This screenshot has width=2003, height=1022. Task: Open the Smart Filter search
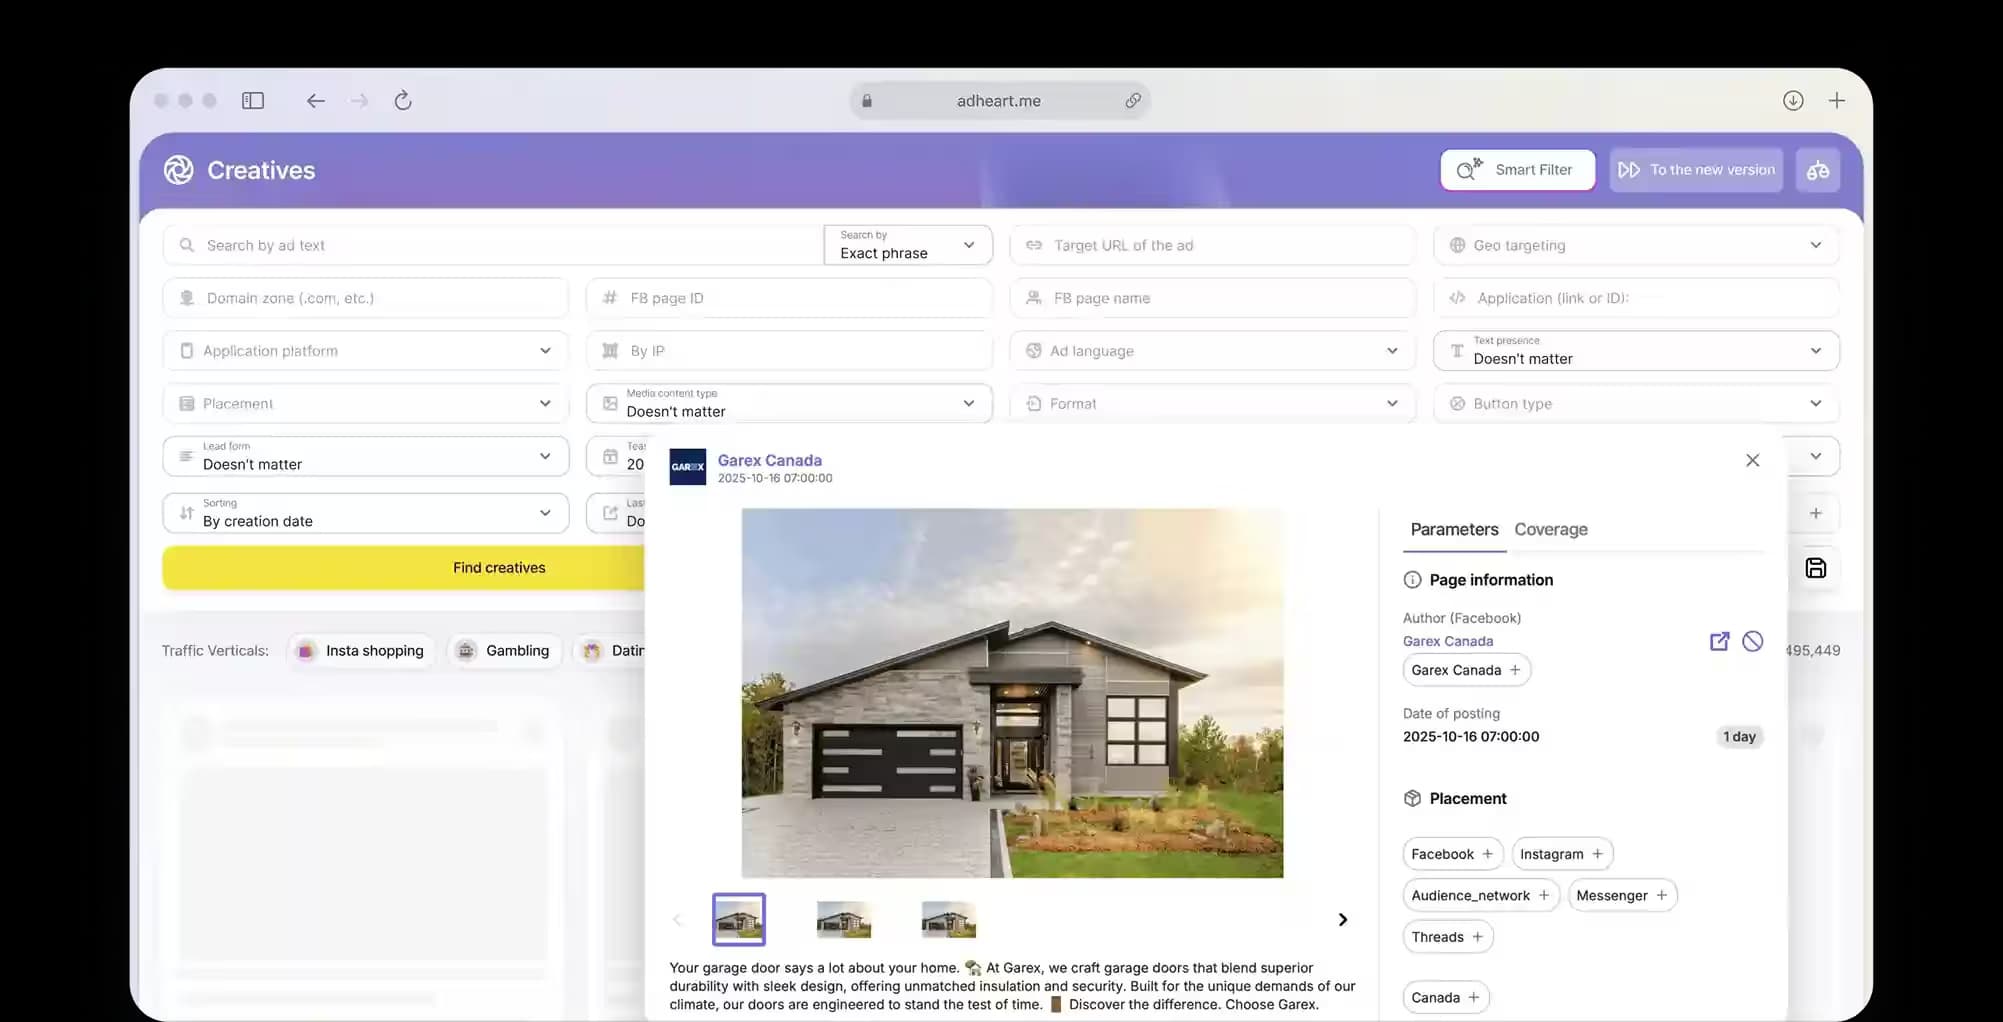point(1516,169)
